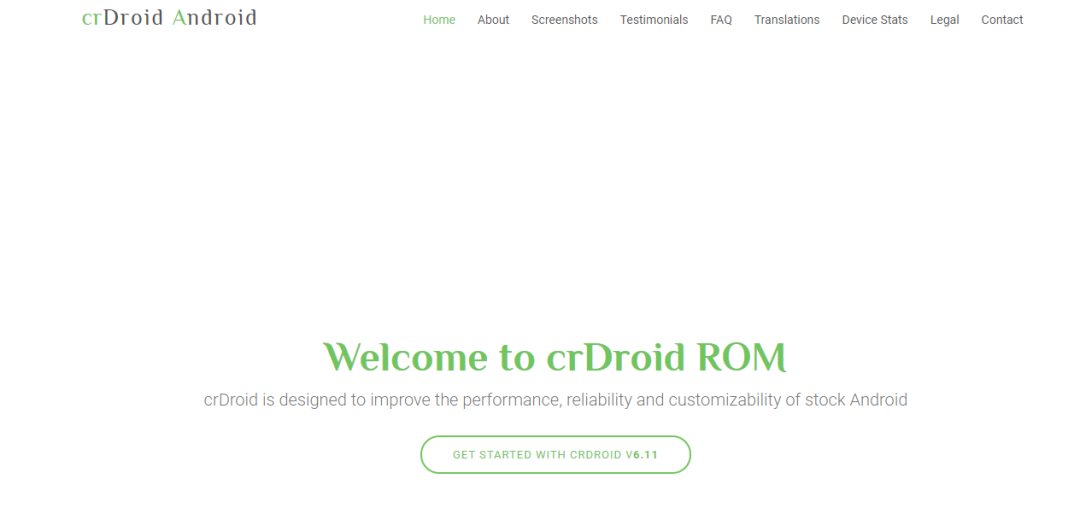The height and width of the screenshot is (508, 1080).
Task: Click the crDroid is designed to improve tagline
Action: click(555, 399)
